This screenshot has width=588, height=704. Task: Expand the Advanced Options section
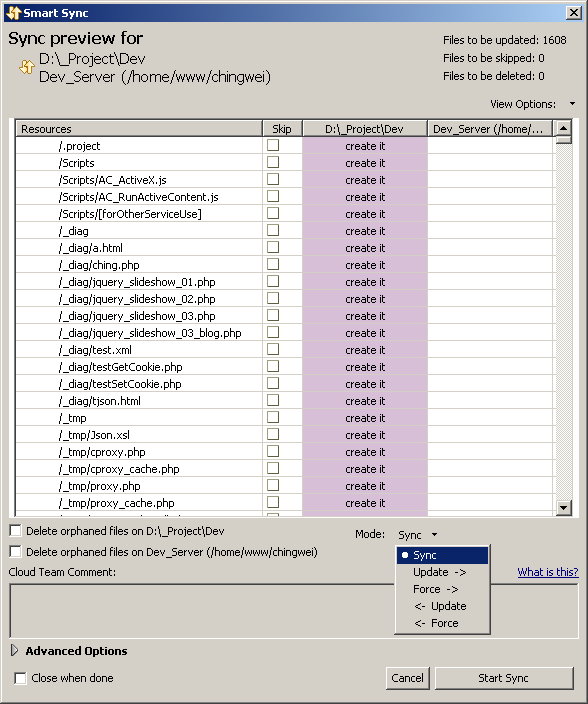[14, 651]
